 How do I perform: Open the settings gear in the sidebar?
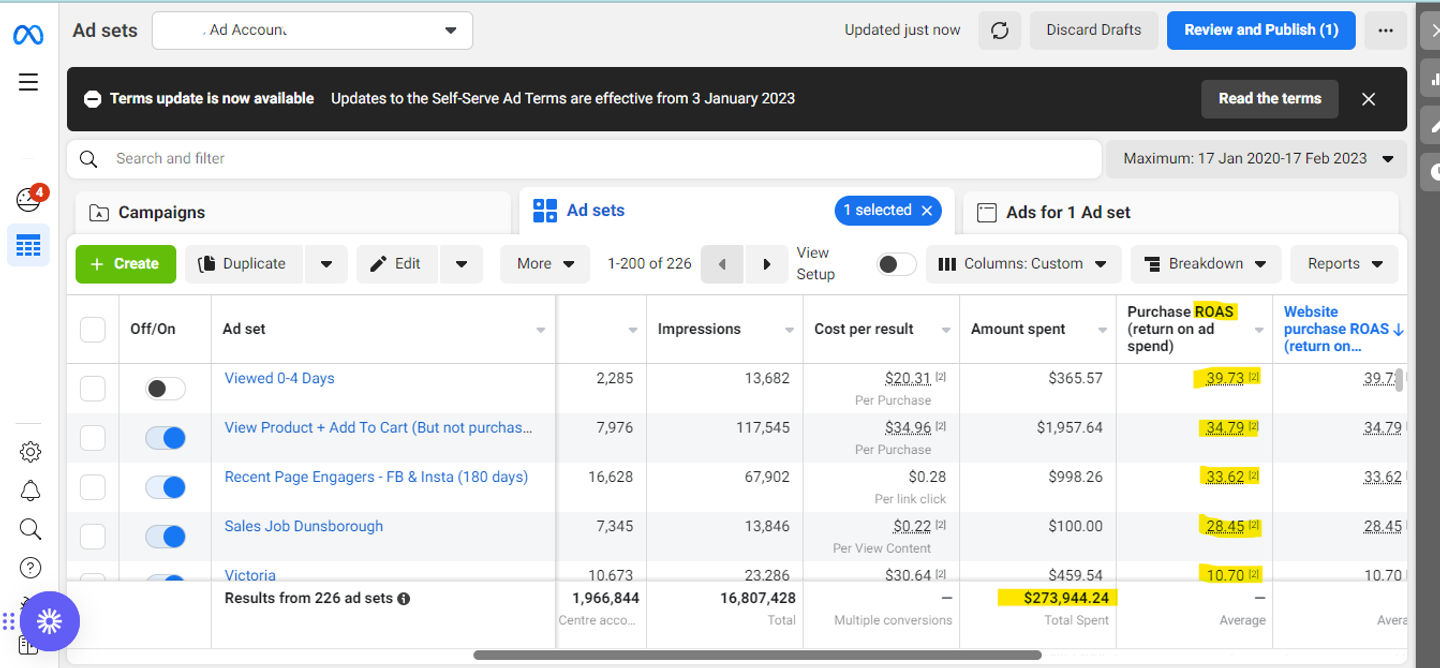[x=30, y=452]
